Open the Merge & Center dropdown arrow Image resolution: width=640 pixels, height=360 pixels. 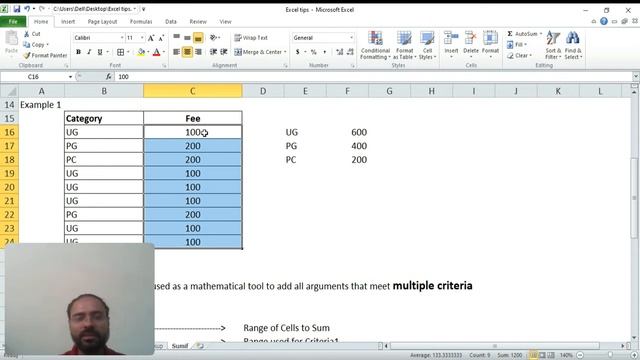click(285, 52)
